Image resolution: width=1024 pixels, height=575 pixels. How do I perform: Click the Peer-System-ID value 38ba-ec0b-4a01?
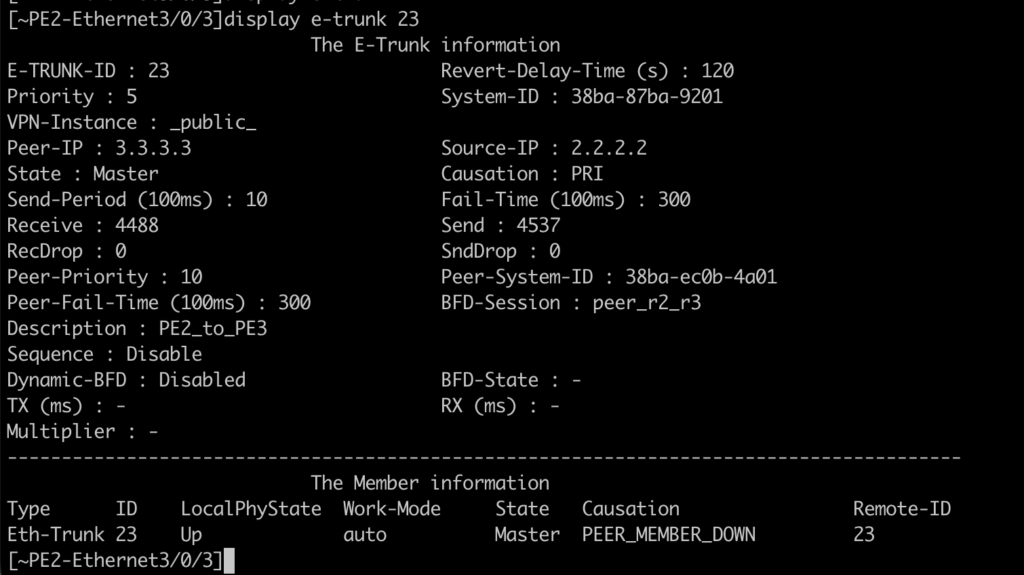700,277
